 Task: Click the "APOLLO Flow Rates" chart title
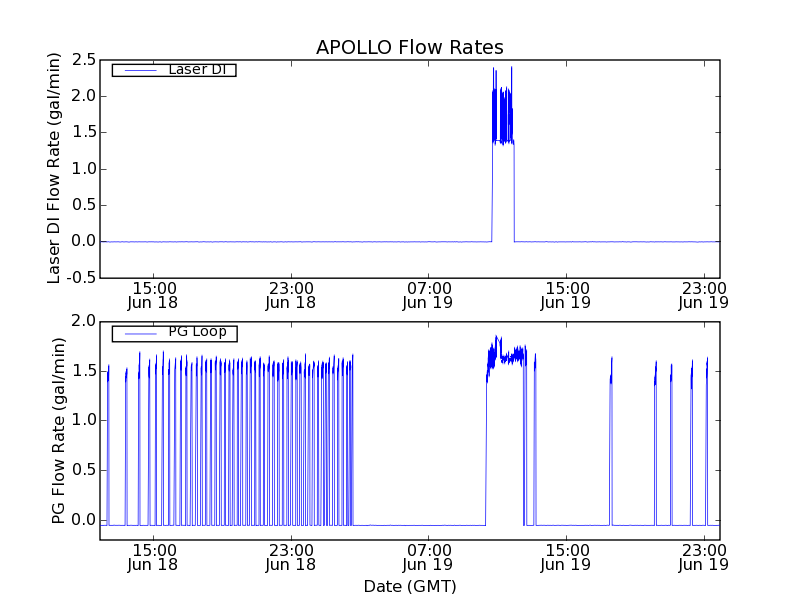pos(410,47)
